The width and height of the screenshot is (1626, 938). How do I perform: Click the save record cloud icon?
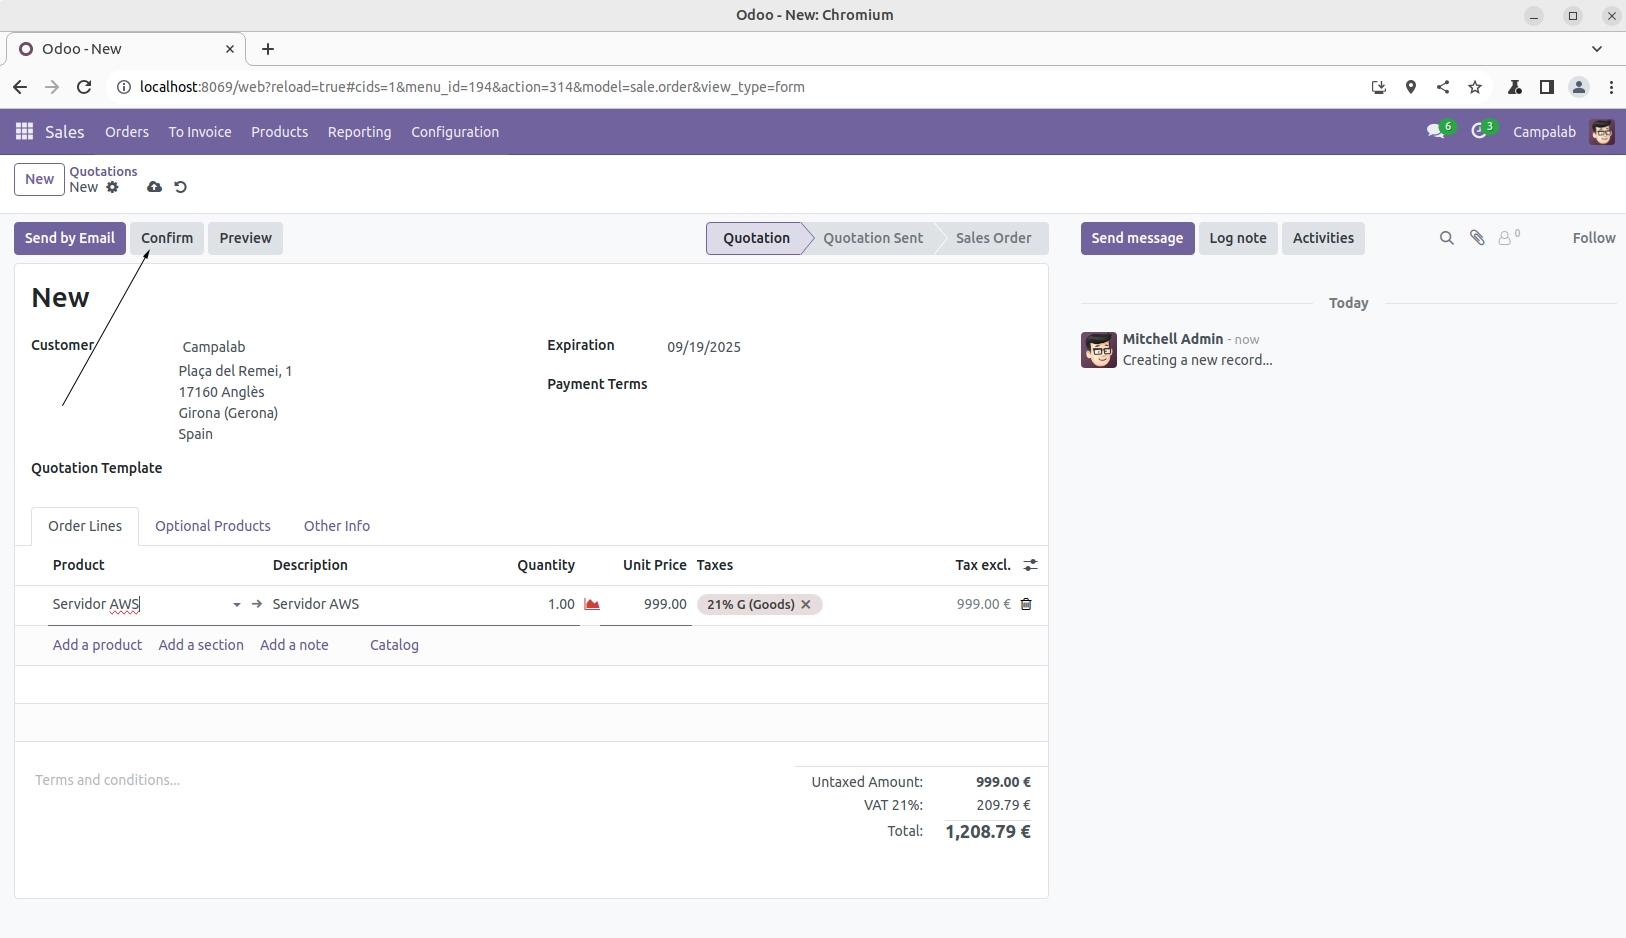[x=154, y=187]
